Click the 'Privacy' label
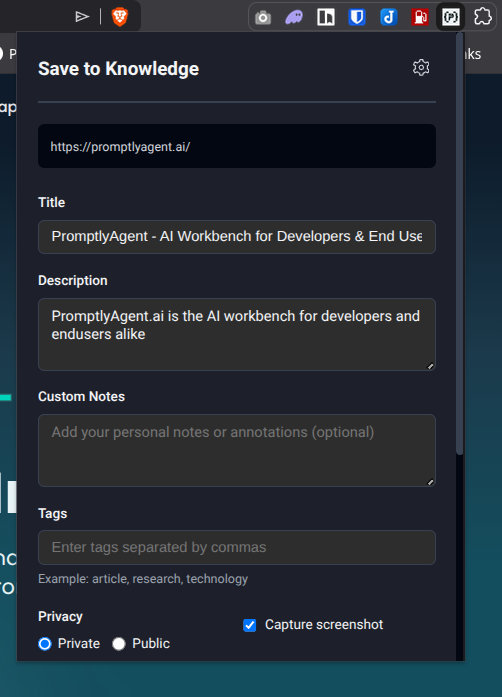The height and width of the screenshot is (697, 502). click(x=60, y=617)
